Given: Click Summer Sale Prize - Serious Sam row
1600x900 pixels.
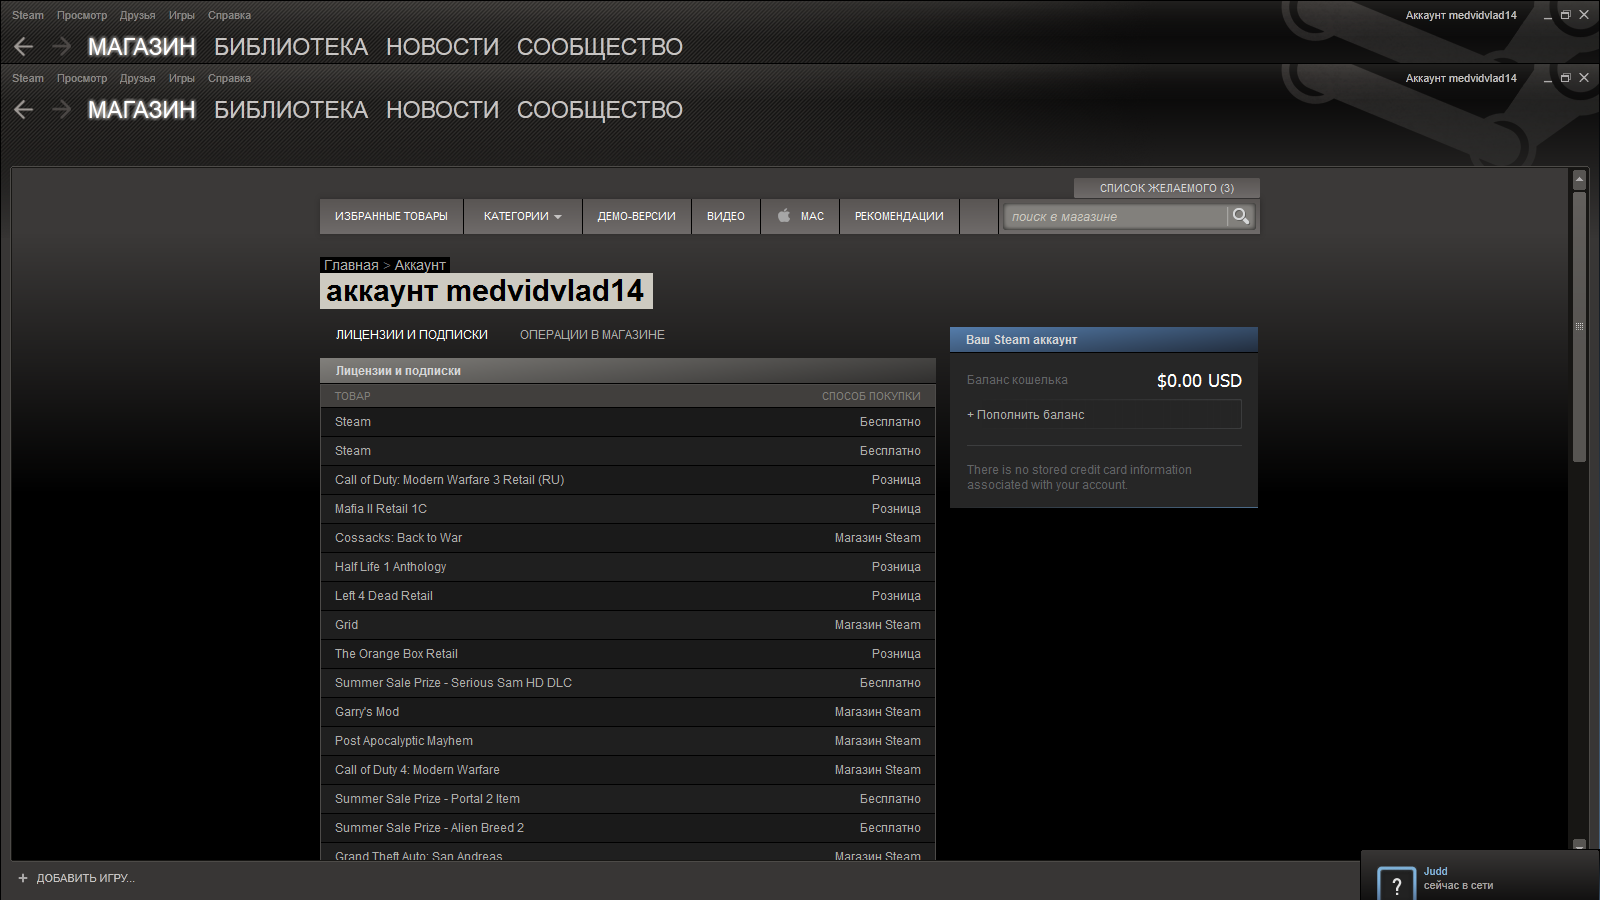Looking at the screenshot, I should coord(628,683).
